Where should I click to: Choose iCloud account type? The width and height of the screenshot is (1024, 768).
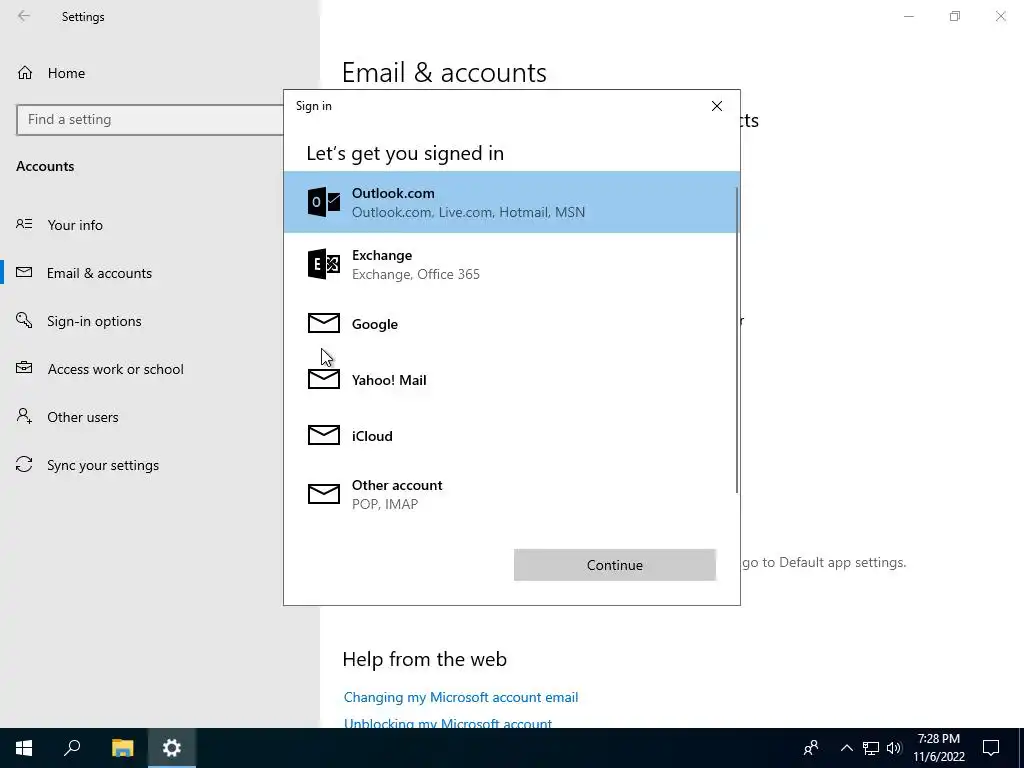(x=510, y=435)
